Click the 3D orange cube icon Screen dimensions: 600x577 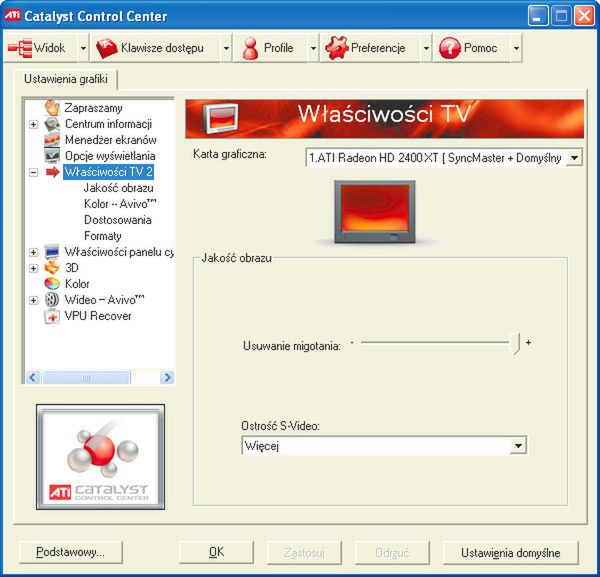click(x=52, y=268)
